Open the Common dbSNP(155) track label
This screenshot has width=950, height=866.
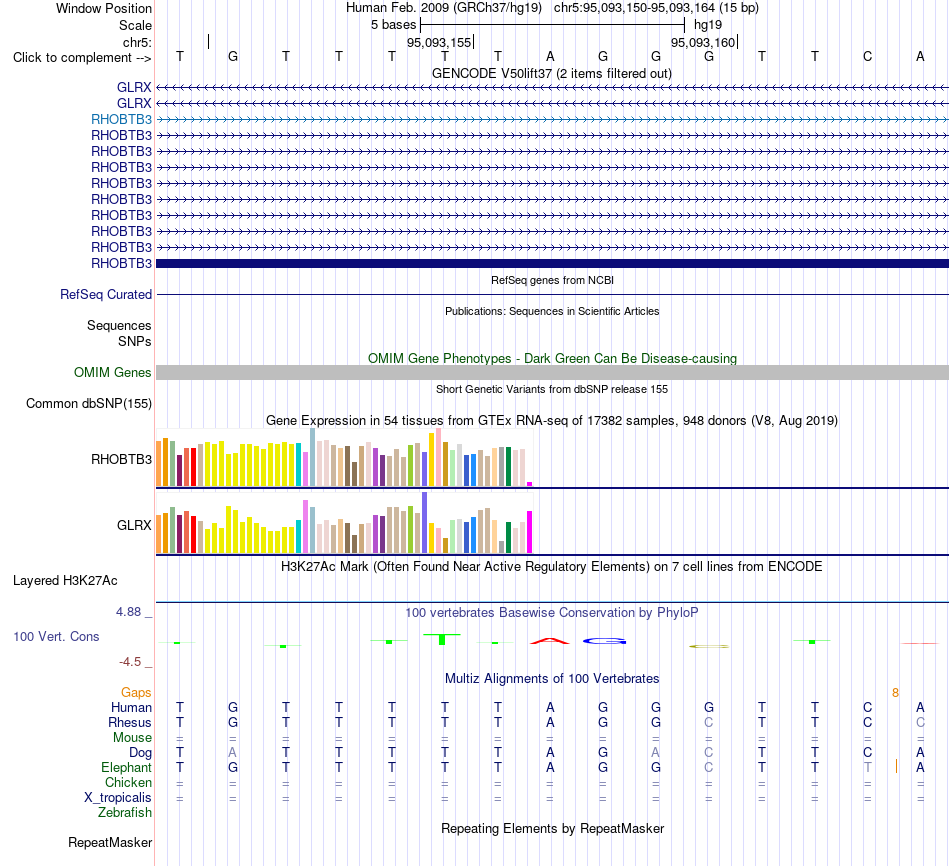coord(88,404)
